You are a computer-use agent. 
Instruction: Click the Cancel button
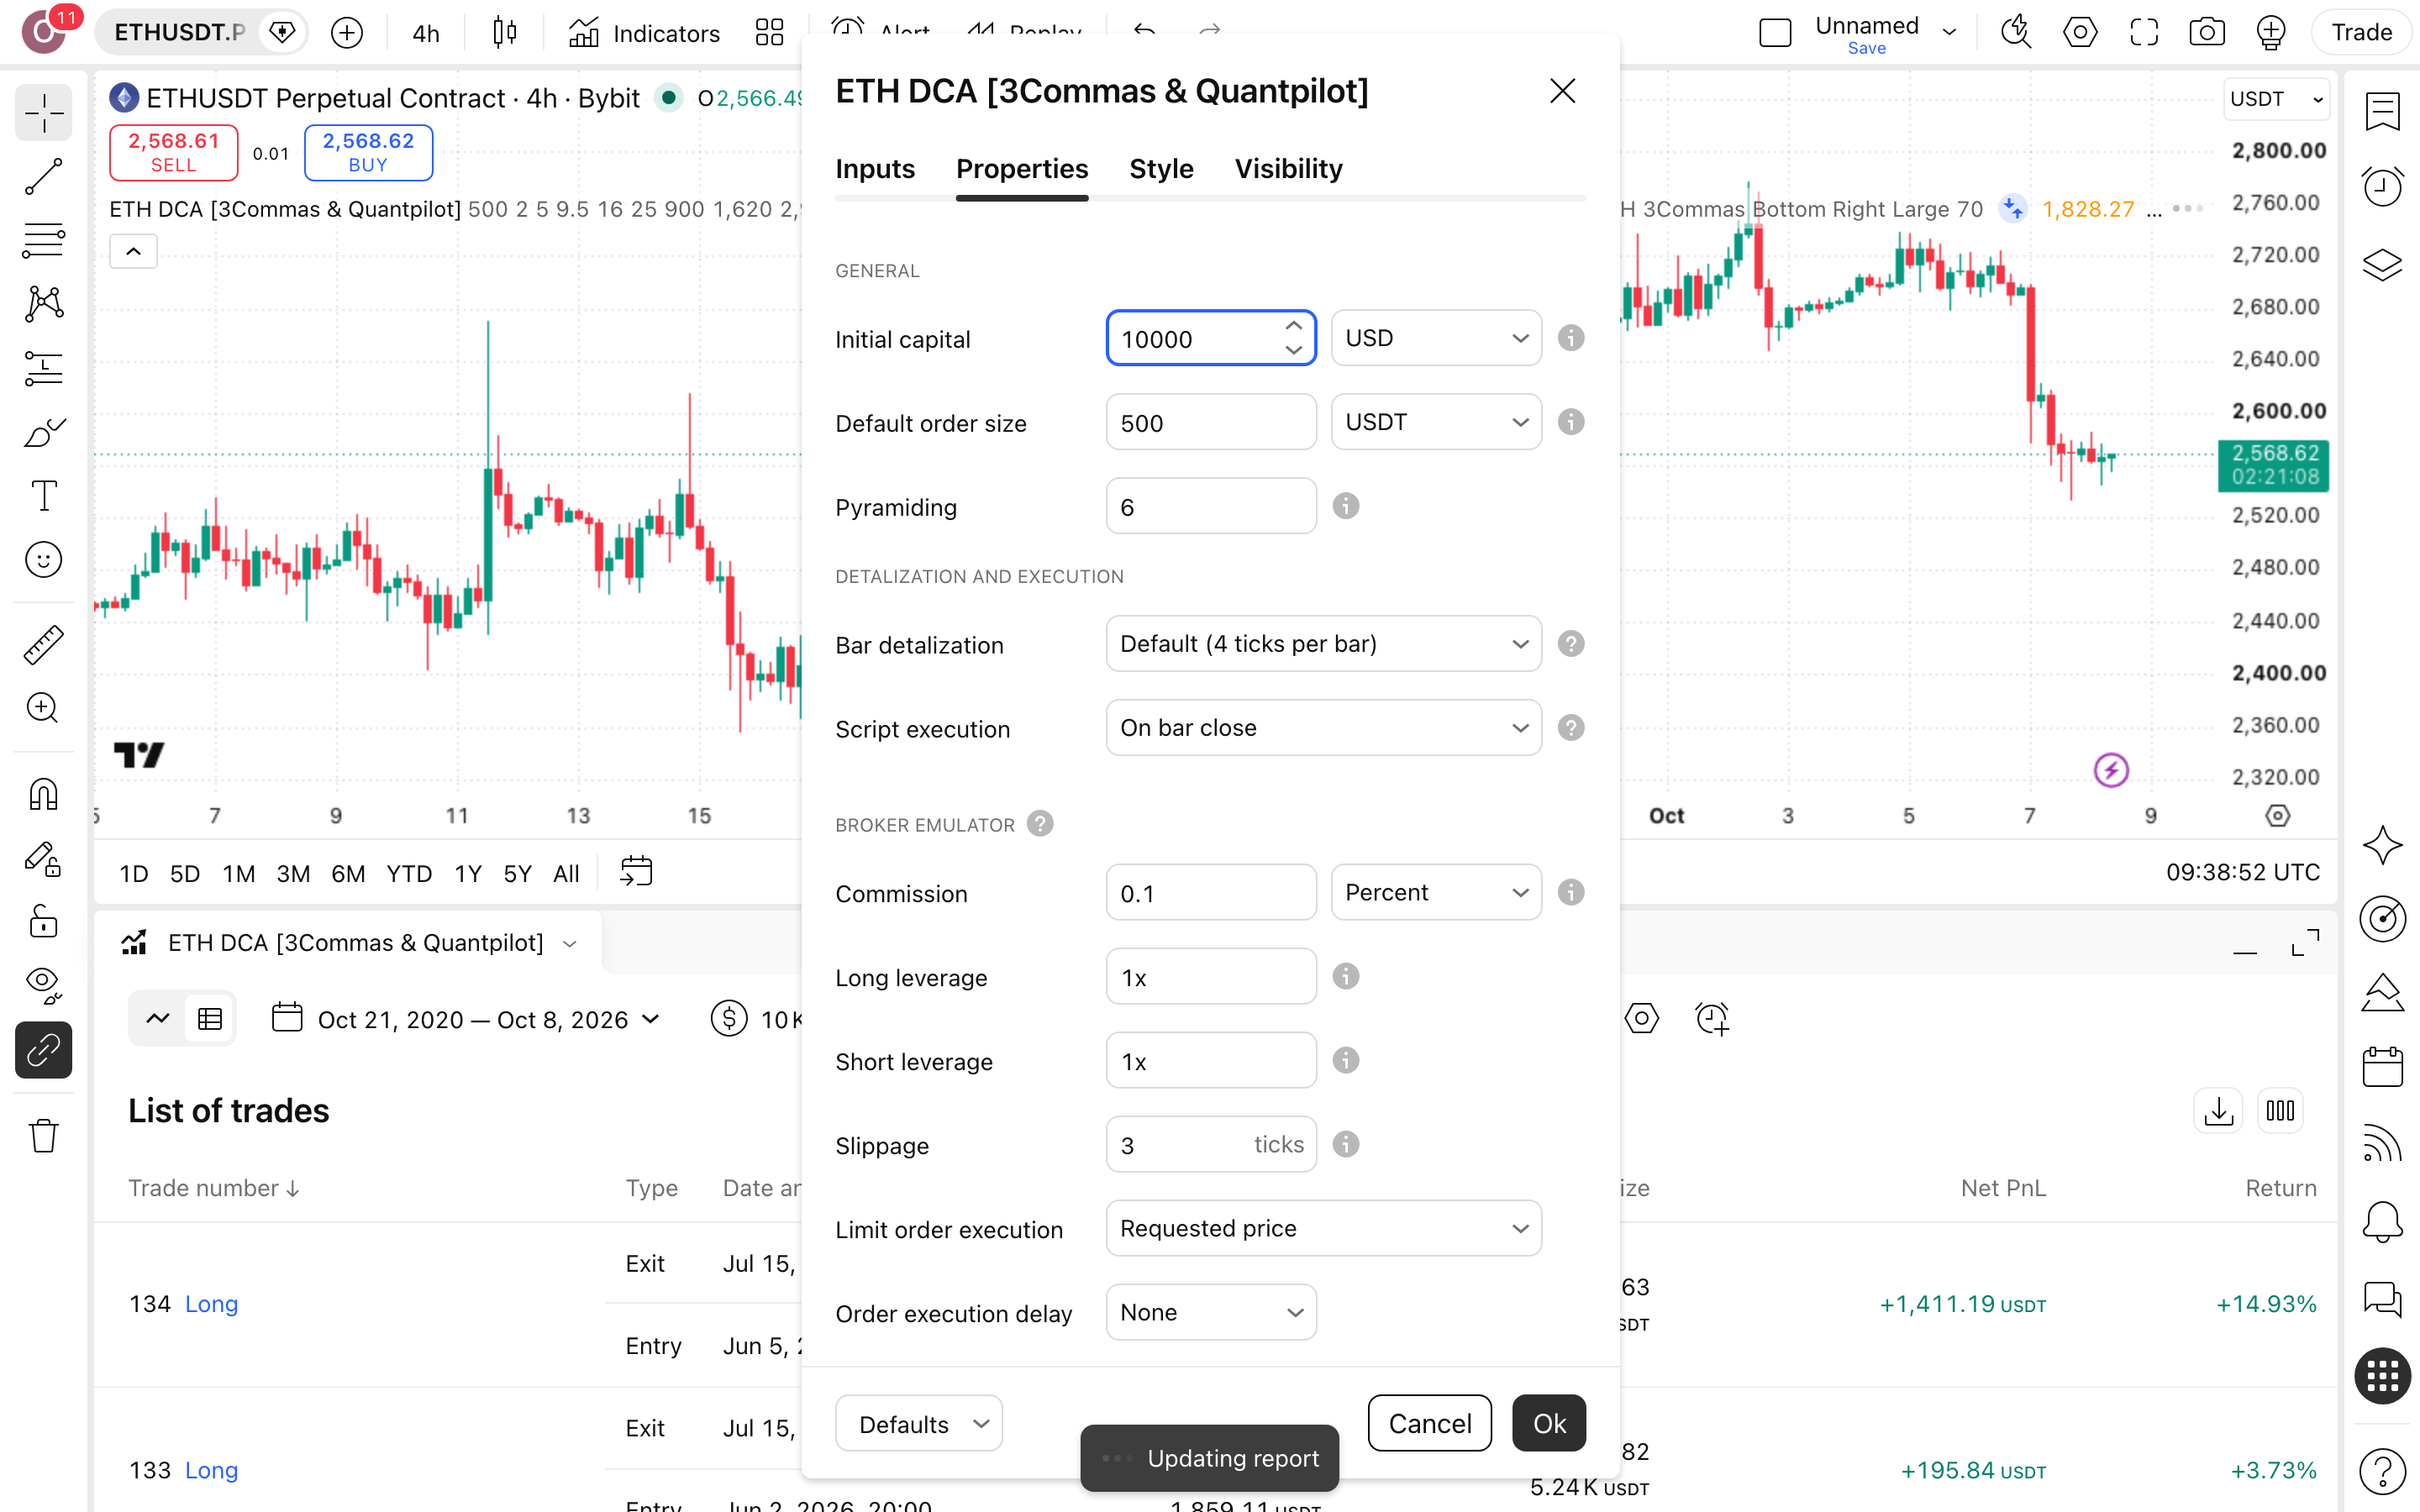[1429, 1423]
